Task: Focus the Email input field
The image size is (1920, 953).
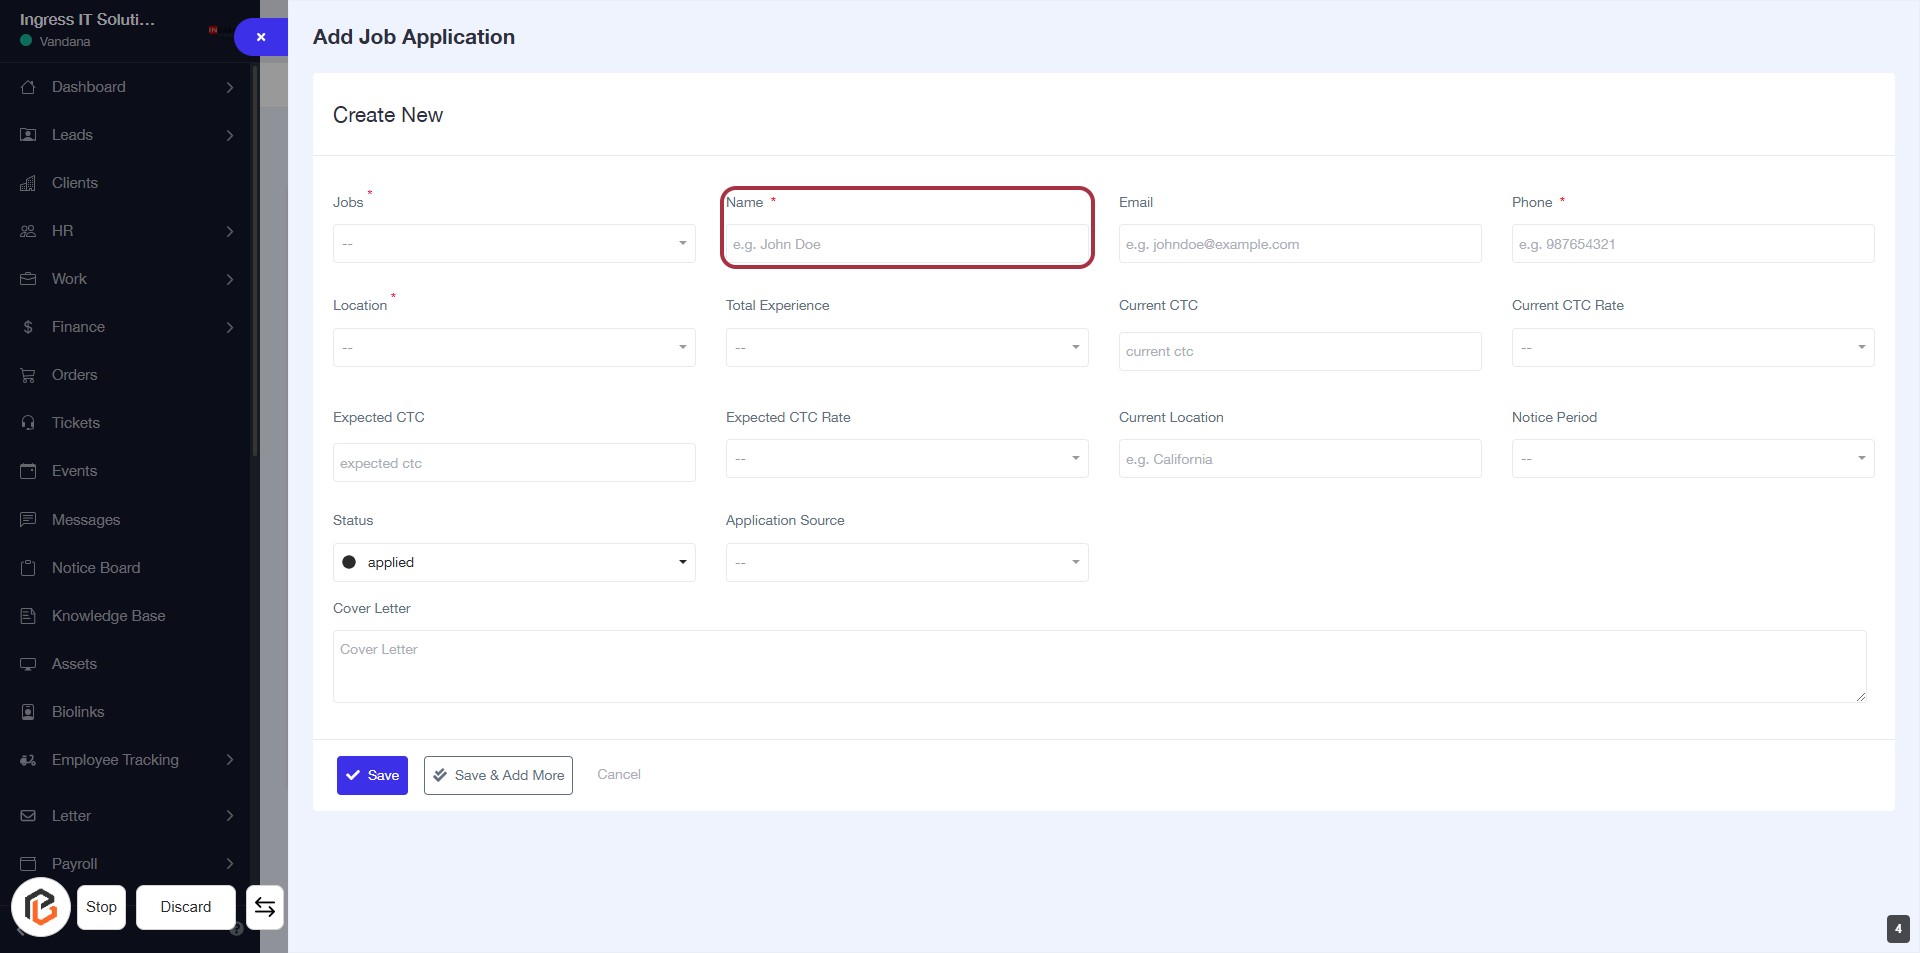Action: pyautogui.click(x=1299, y=244)
